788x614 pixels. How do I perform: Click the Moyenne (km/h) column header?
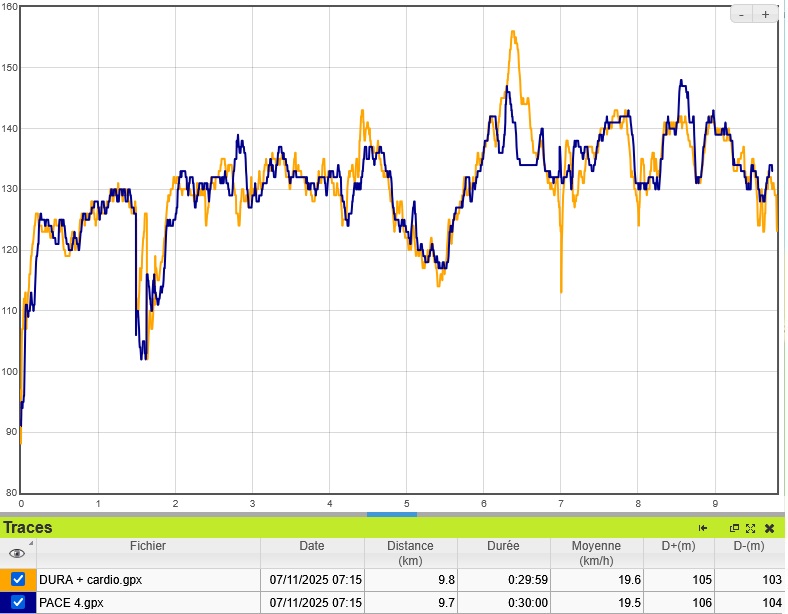[596, 553]
